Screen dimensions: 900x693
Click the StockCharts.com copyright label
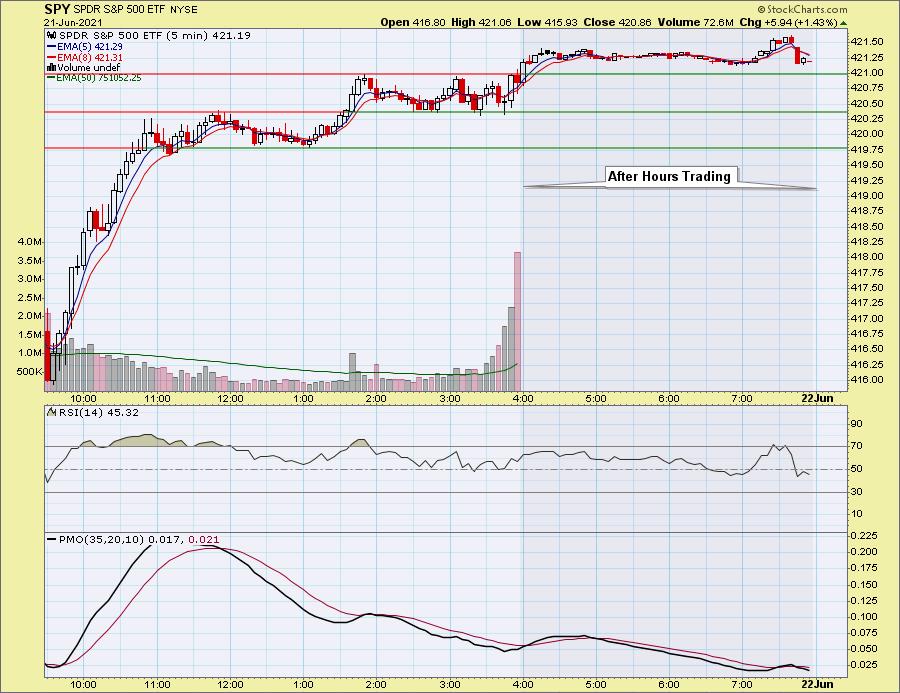pyautogui.click(x=802, y=9)
